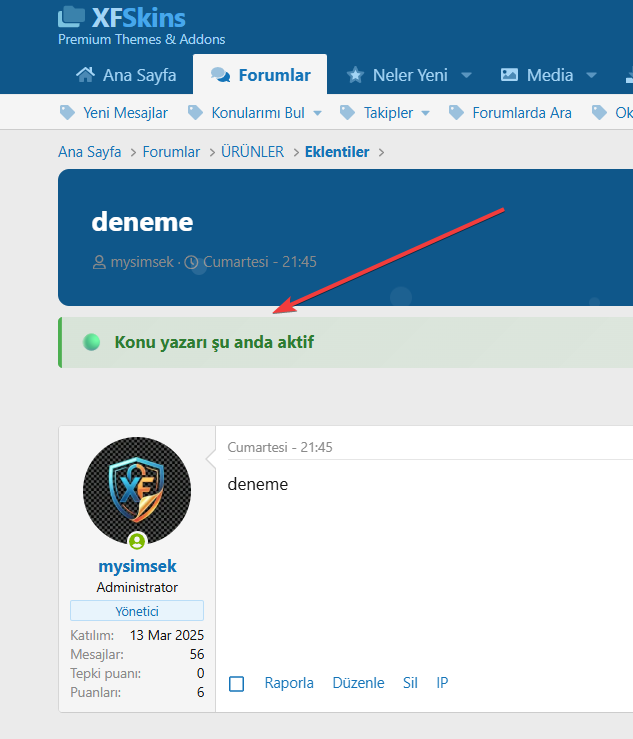Click the IP link under the post
Screen dimensions: 633x739
[x=442, y=683]
